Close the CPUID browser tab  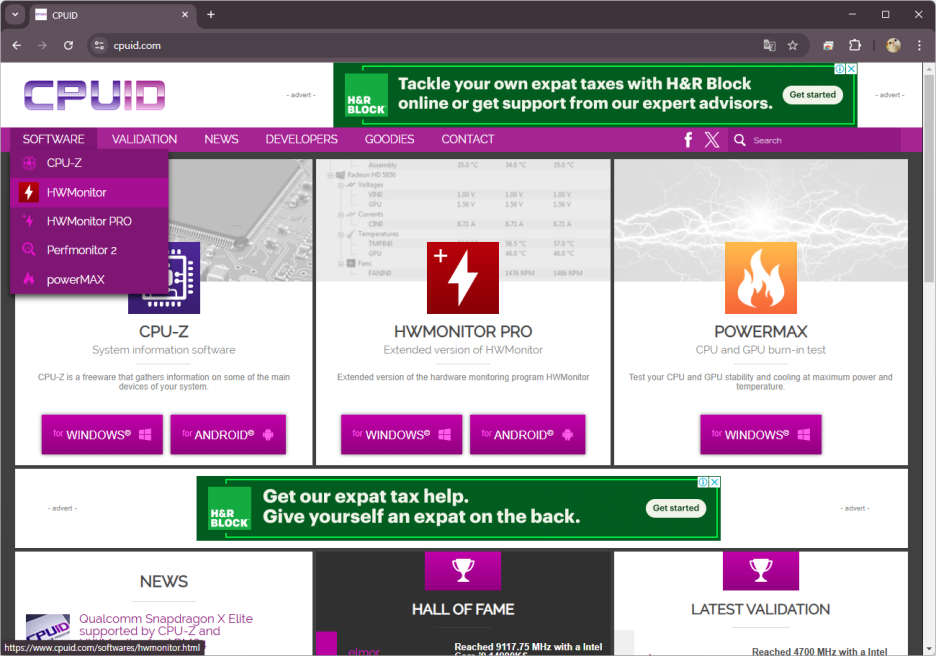tap(185, 14)
